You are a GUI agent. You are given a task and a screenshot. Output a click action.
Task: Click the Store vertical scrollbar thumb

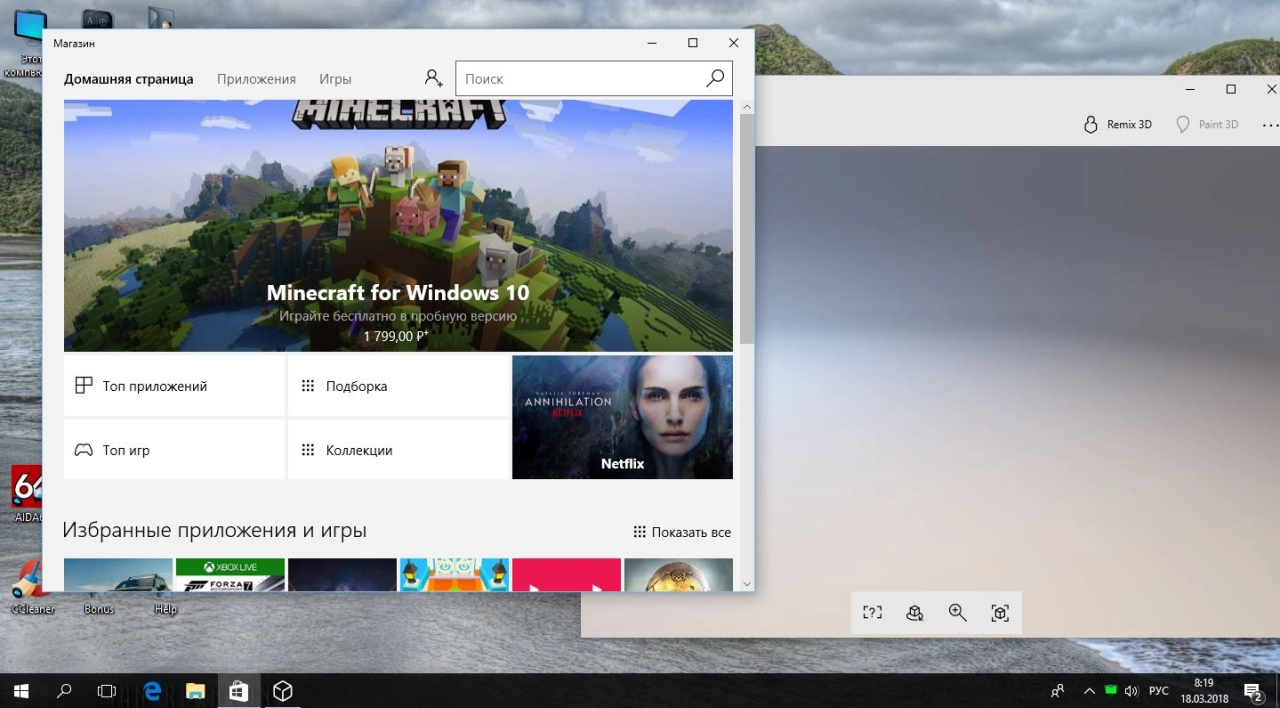point(746,229)
